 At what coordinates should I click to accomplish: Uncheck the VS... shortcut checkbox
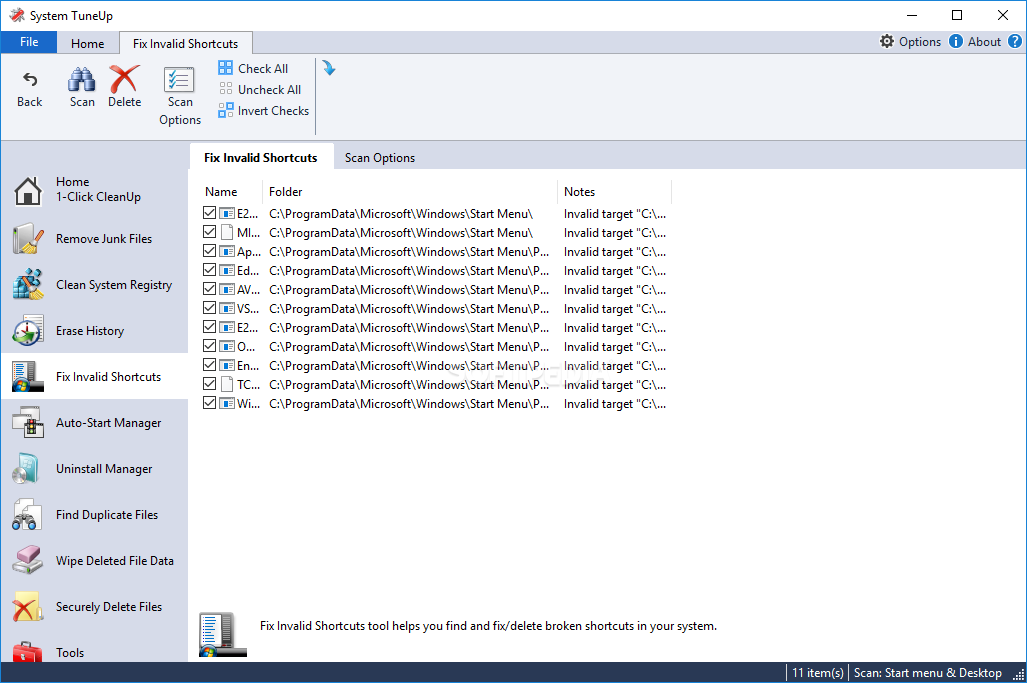[210, 308]
